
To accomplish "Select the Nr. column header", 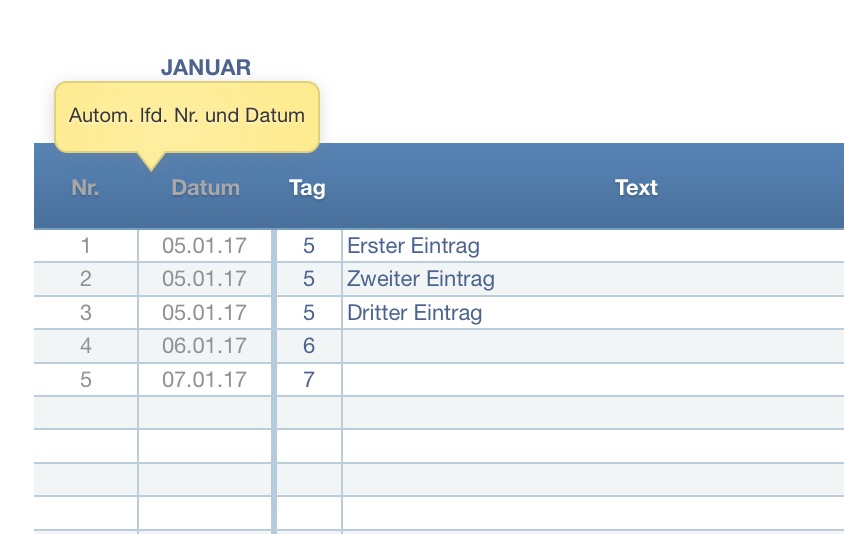I will [x=86, y=187].
